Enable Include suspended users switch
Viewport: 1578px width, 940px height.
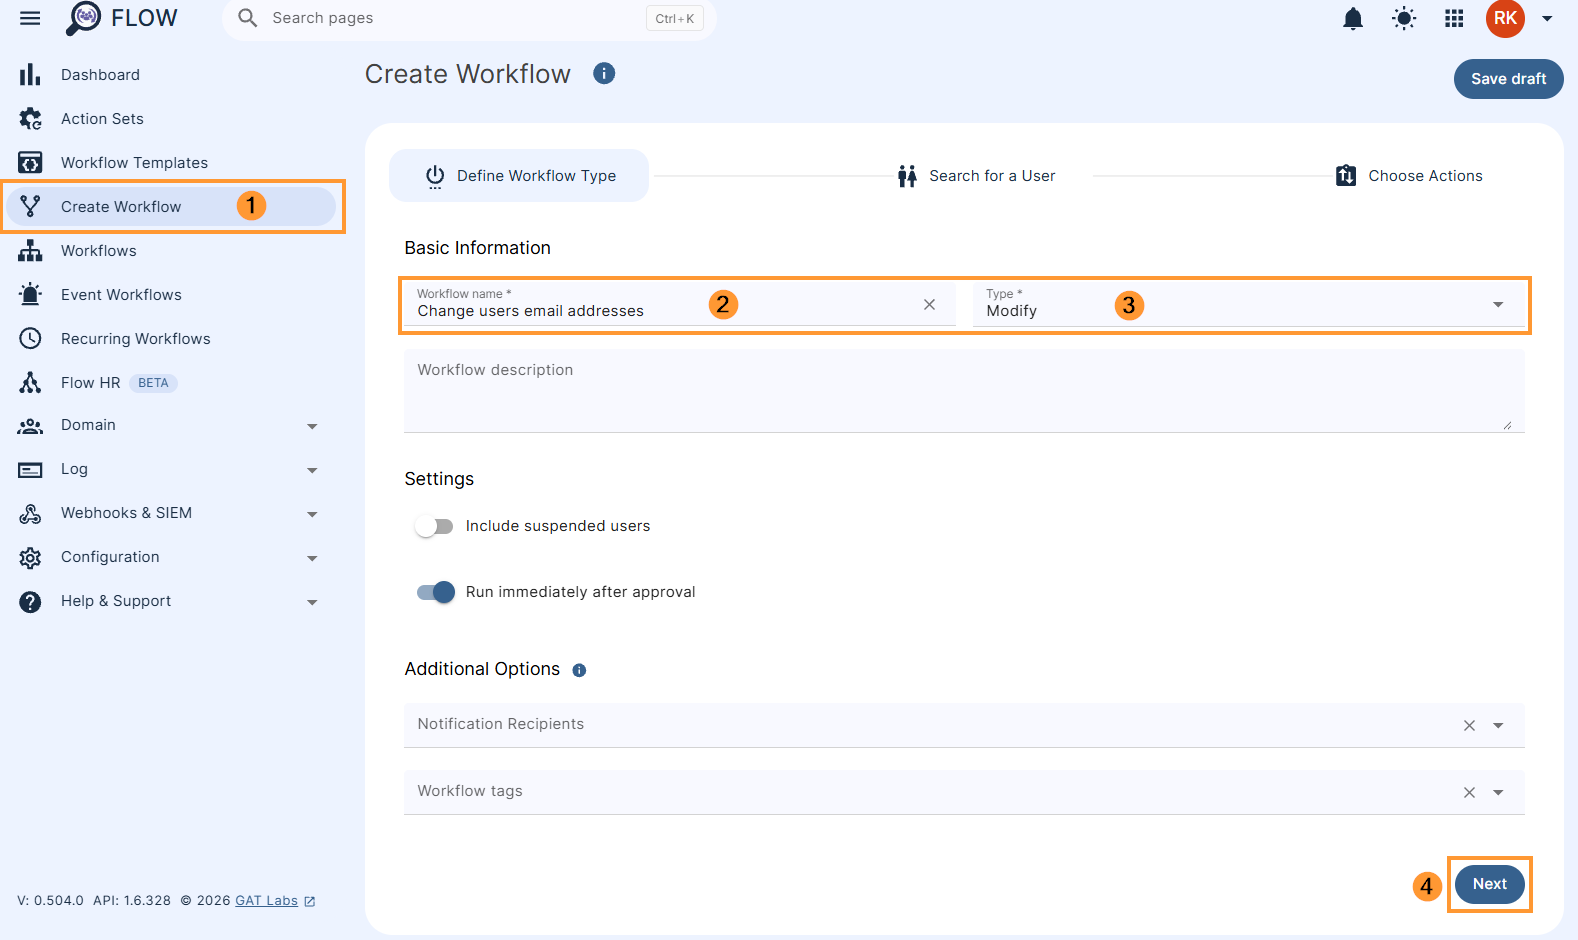point(434,526)
